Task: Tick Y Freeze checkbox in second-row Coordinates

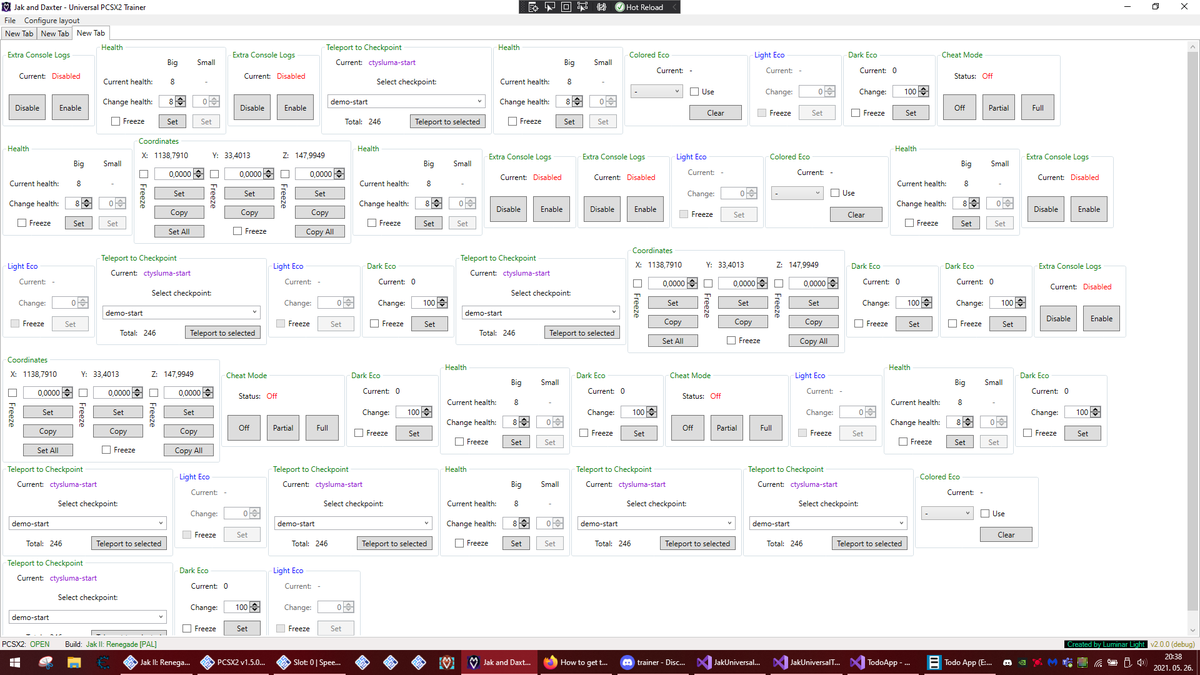Action: 214,174
